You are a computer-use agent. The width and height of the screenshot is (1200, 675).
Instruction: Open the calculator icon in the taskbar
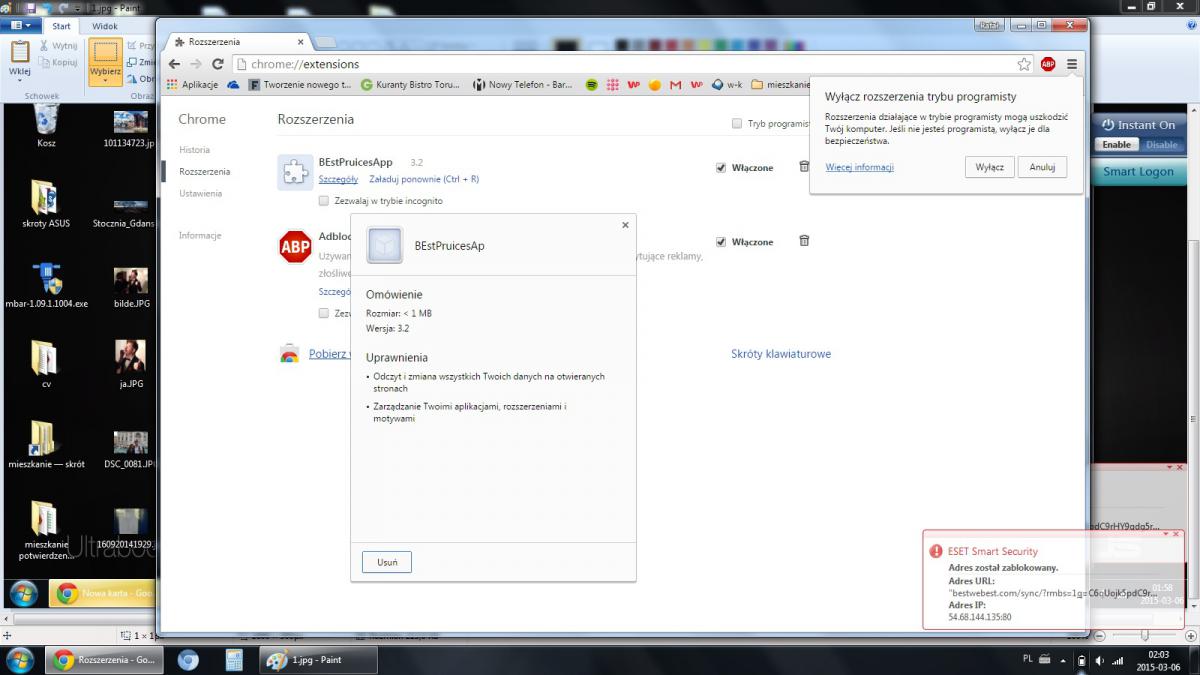(234, 660)
